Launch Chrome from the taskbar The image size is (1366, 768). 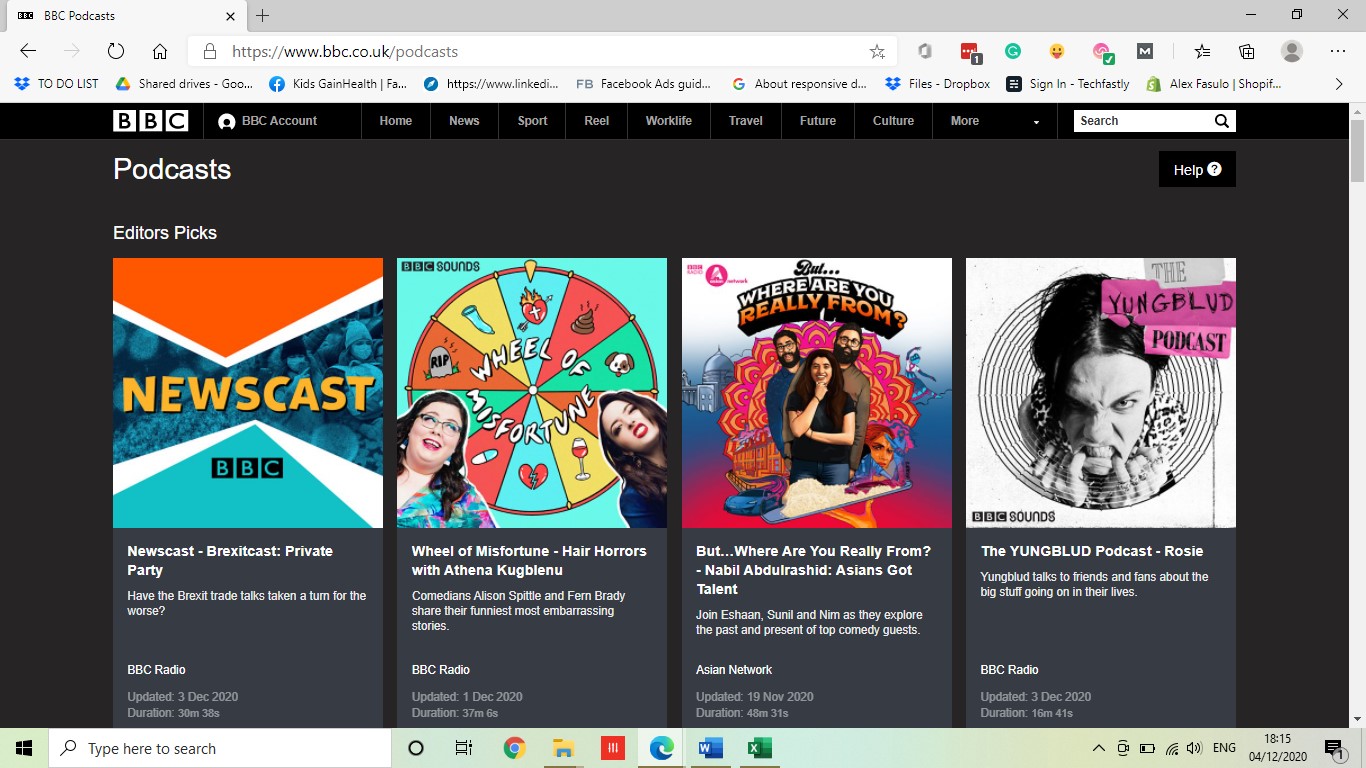click(x=514, y=748)
